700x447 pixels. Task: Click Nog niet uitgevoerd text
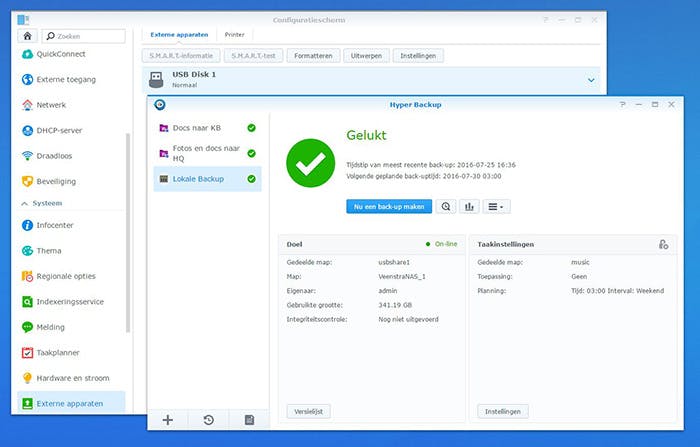(408, 319)
